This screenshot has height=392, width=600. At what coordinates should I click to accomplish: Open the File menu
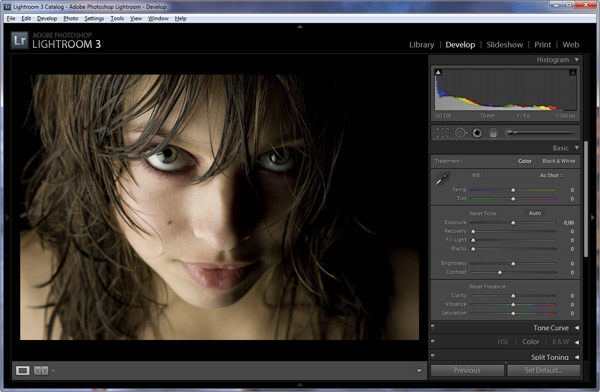11,18
